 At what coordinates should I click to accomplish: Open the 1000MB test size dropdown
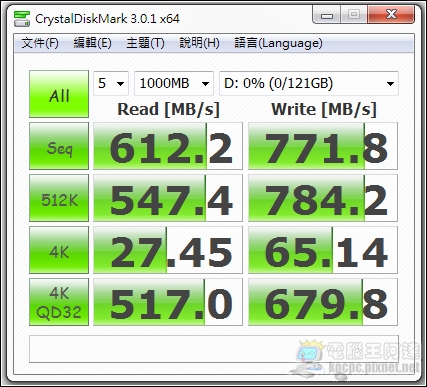coord(174,83)
